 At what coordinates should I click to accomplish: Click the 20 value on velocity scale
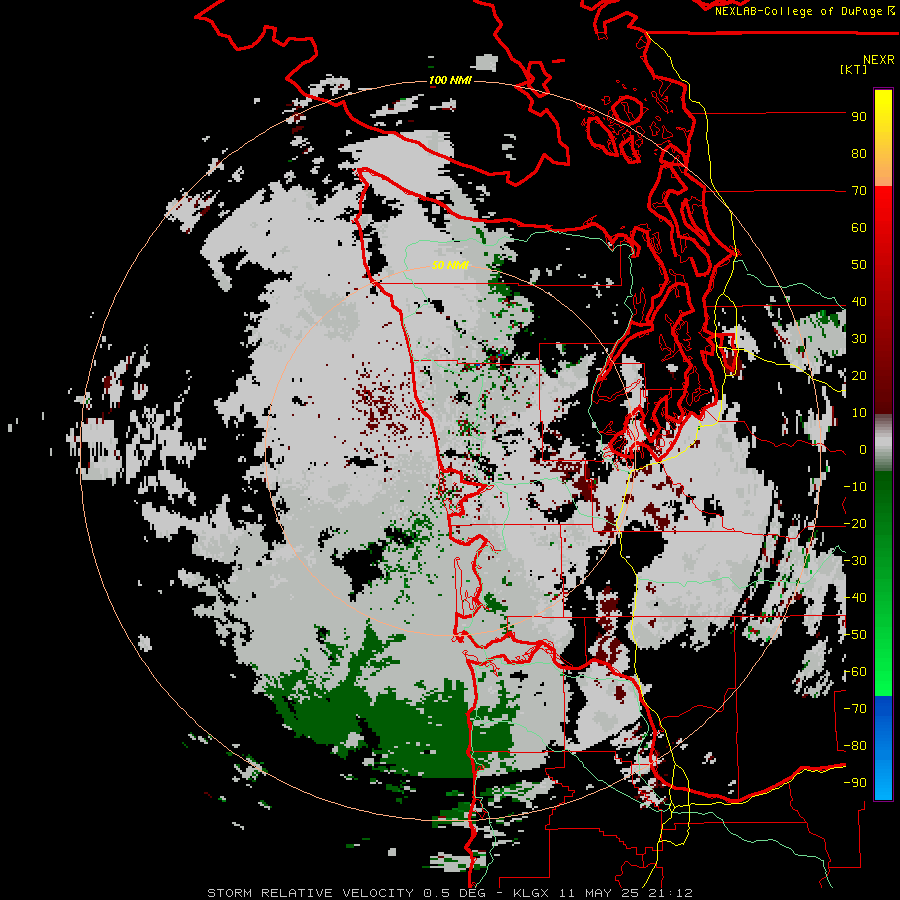[859, 375]
